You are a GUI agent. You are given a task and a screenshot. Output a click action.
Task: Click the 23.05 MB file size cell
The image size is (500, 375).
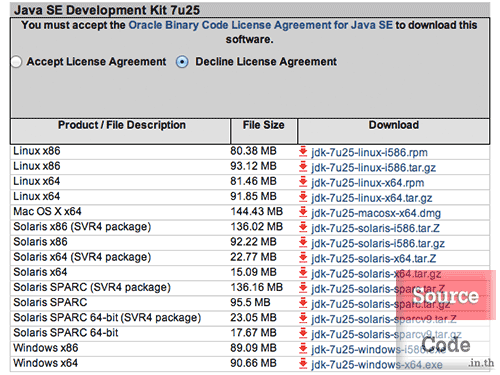point(253,317)
